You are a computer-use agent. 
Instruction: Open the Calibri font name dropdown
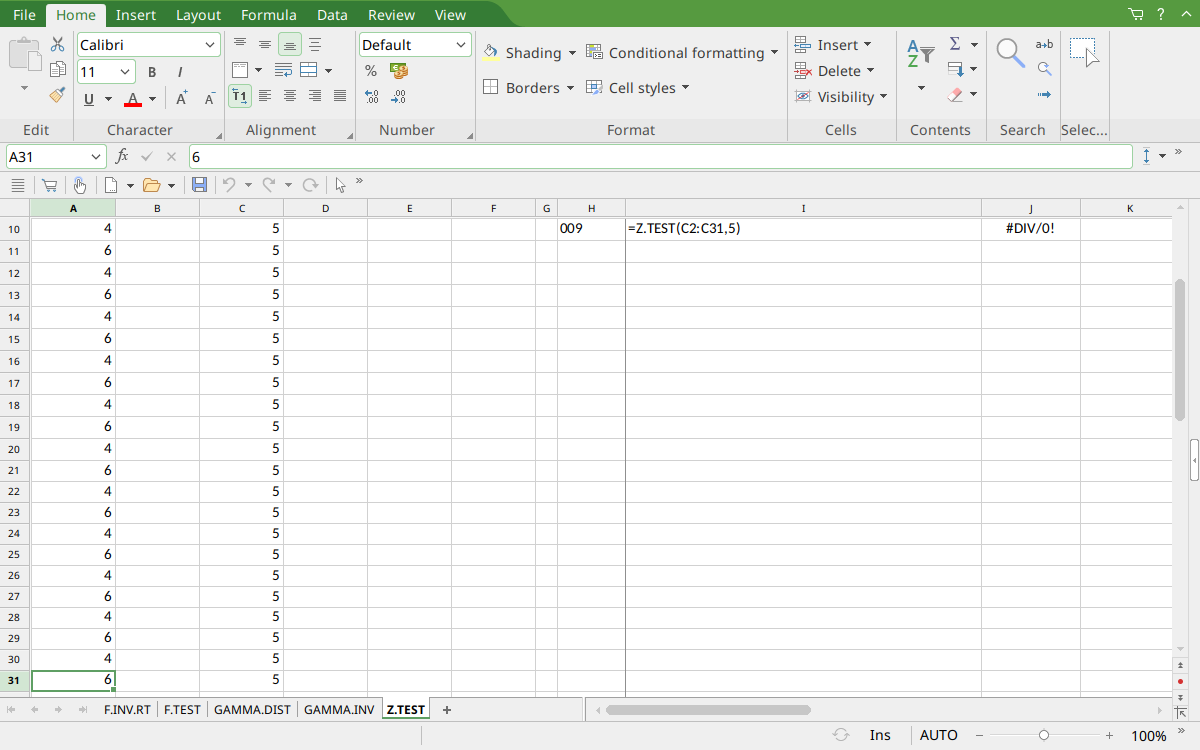tap(210, 45)
